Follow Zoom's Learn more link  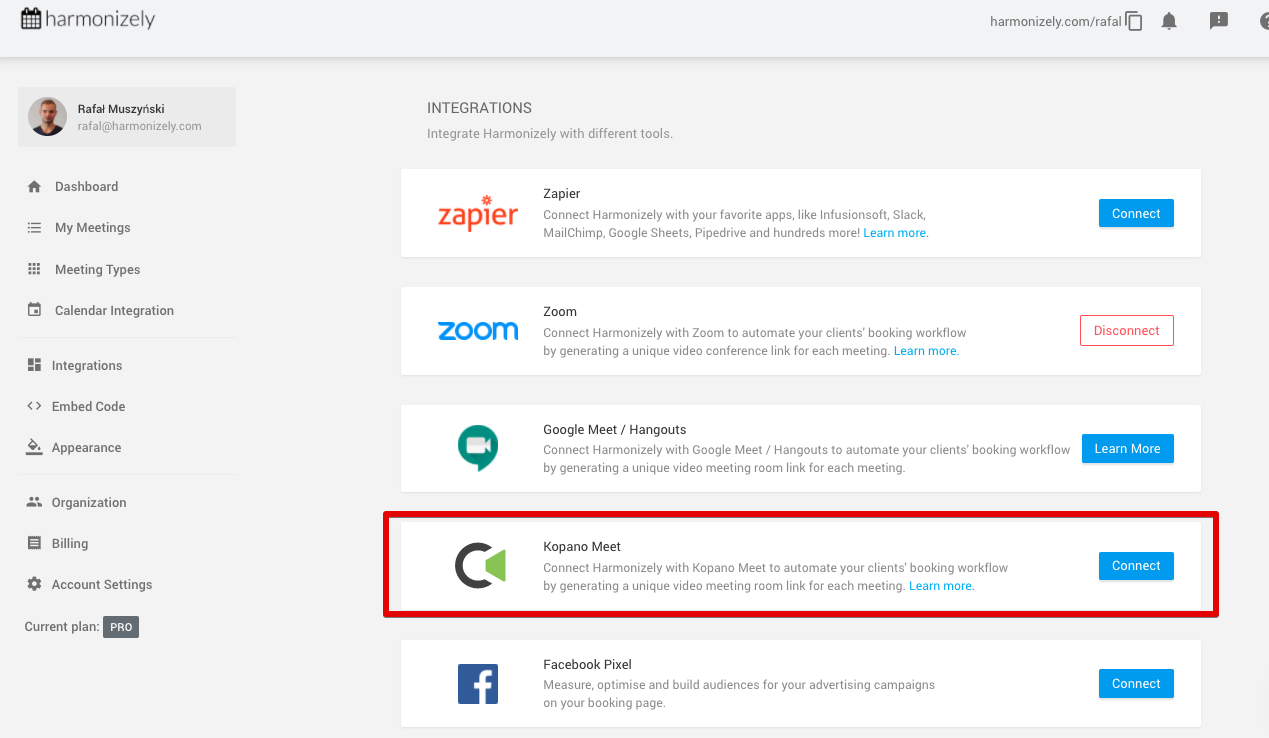(x=925, y=351)
